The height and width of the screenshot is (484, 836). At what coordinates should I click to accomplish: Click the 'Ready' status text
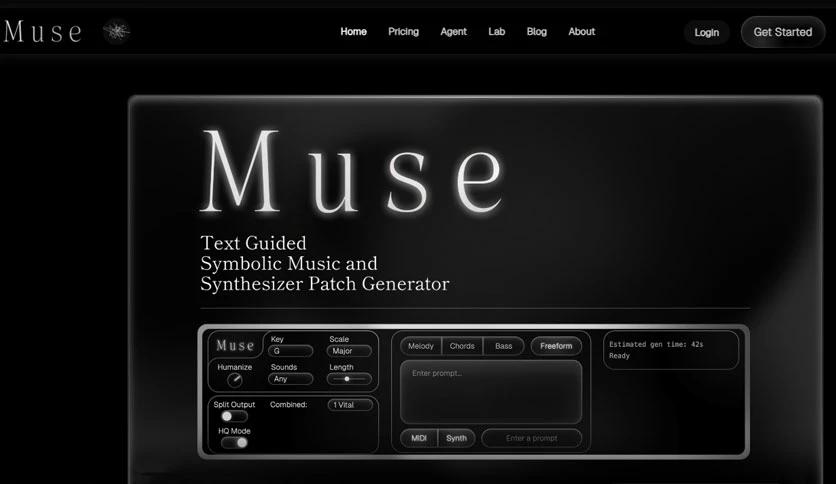point(620,356)
